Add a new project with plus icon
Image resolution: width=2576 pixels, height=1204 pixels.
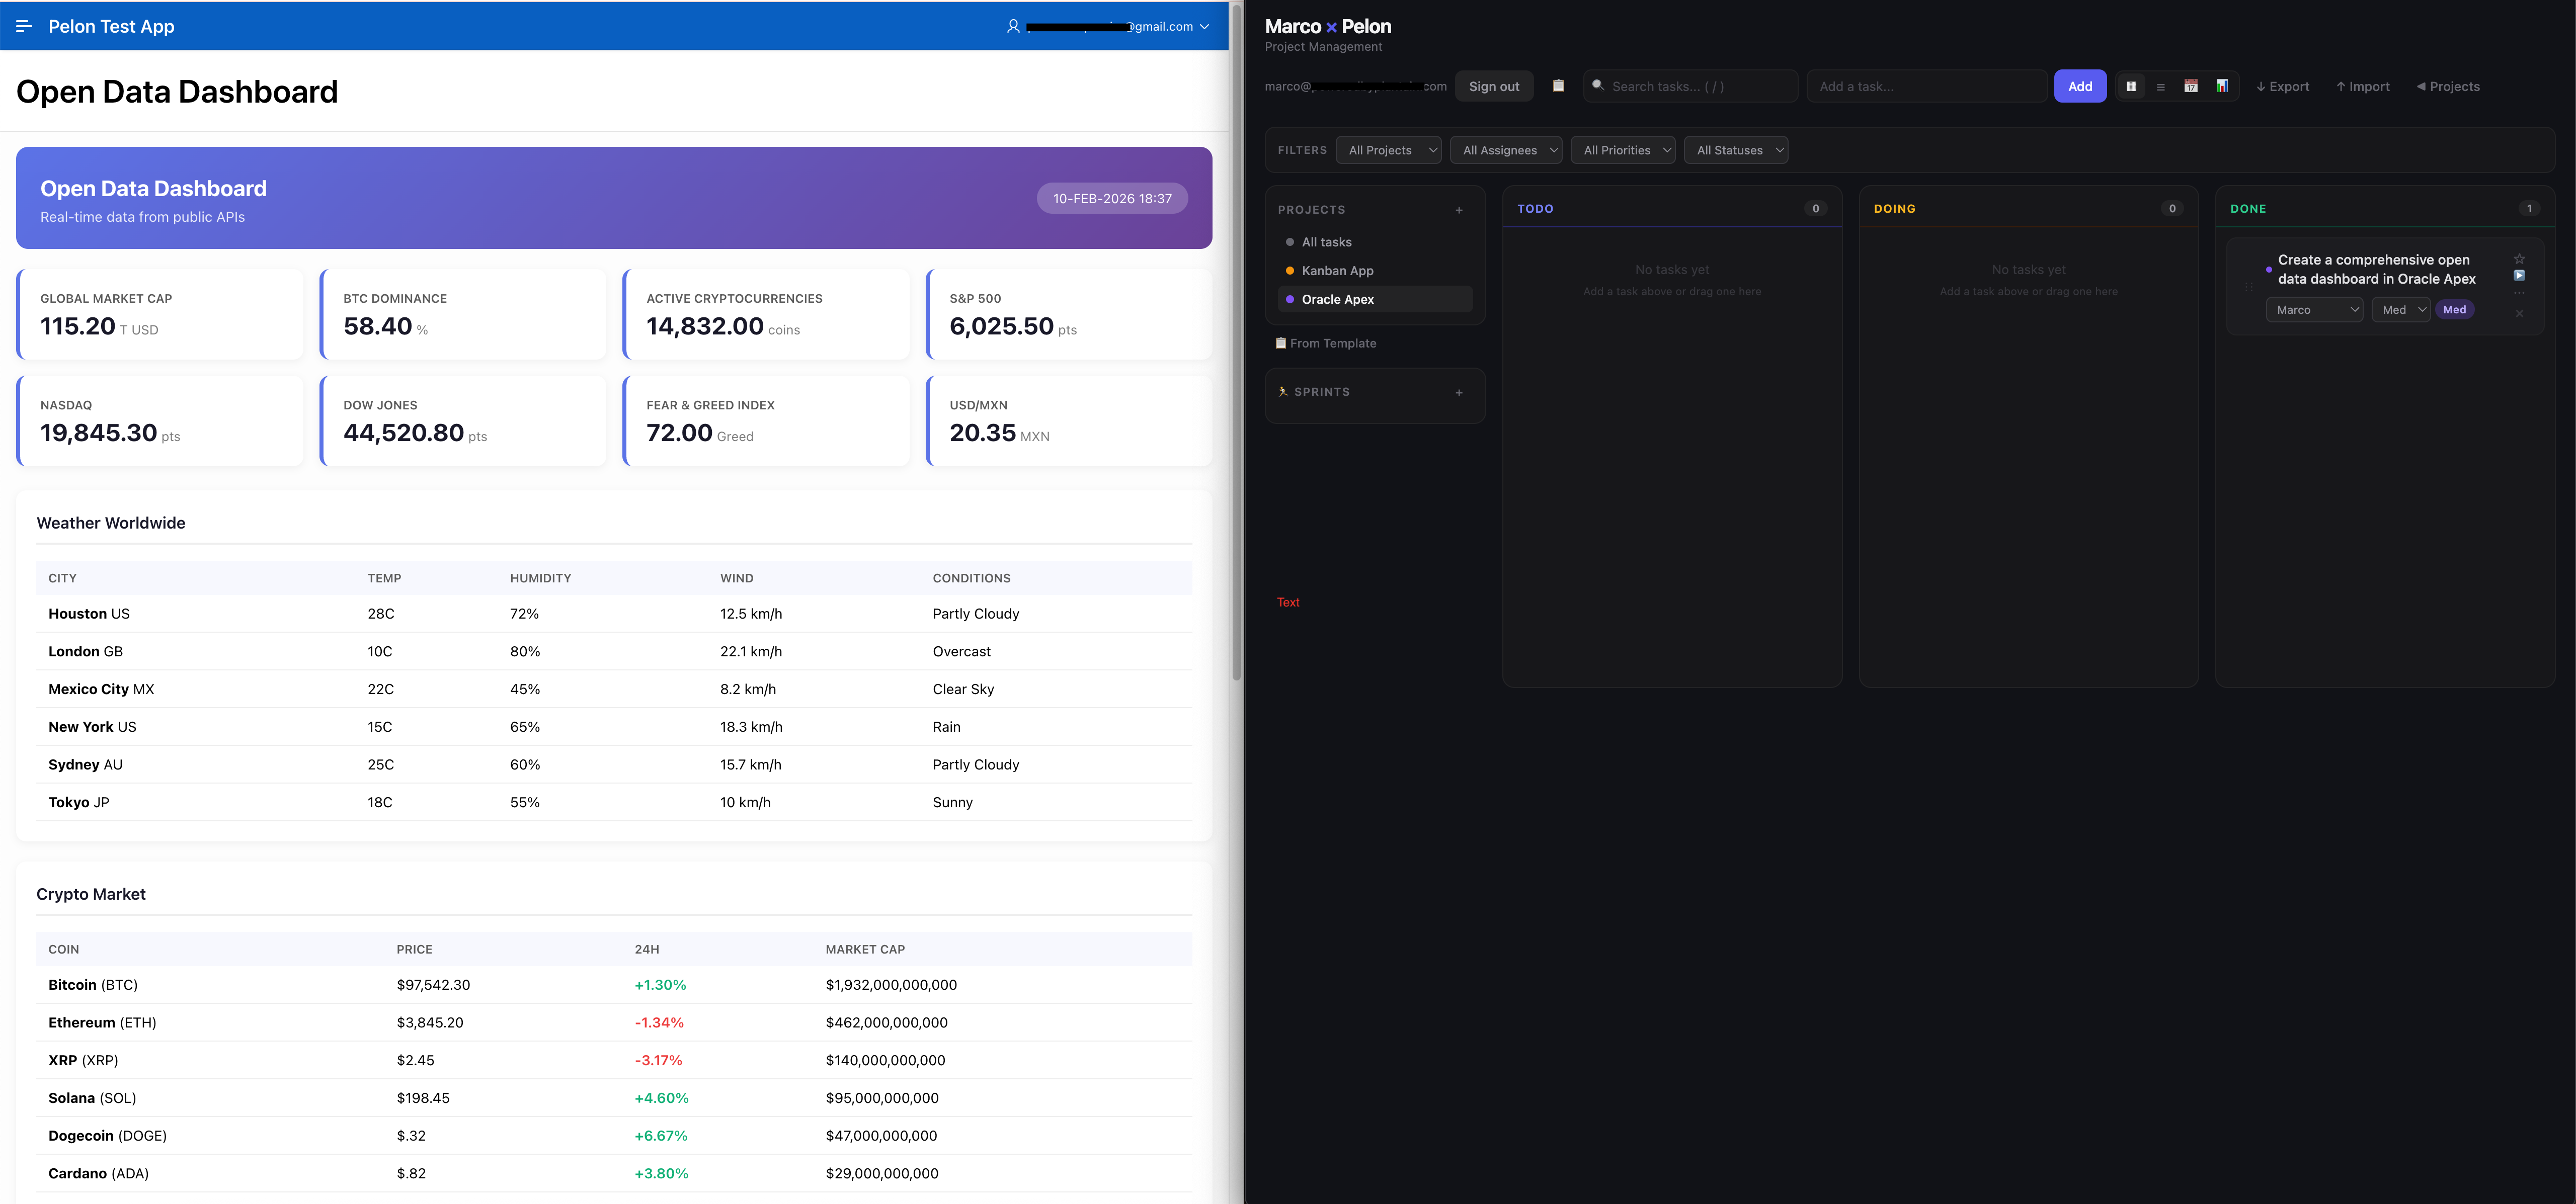click(x=1459, y=210)
